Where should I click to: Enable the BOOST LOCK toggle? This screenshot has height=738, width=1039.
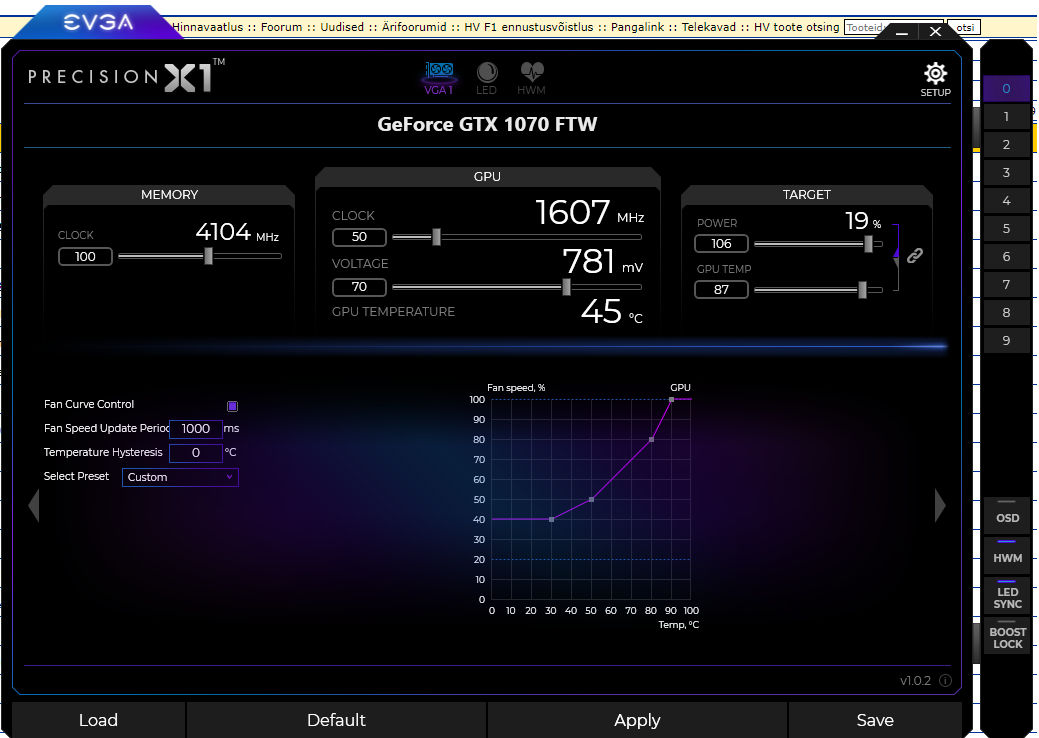pyautogui.click(x=1007, y=634)
